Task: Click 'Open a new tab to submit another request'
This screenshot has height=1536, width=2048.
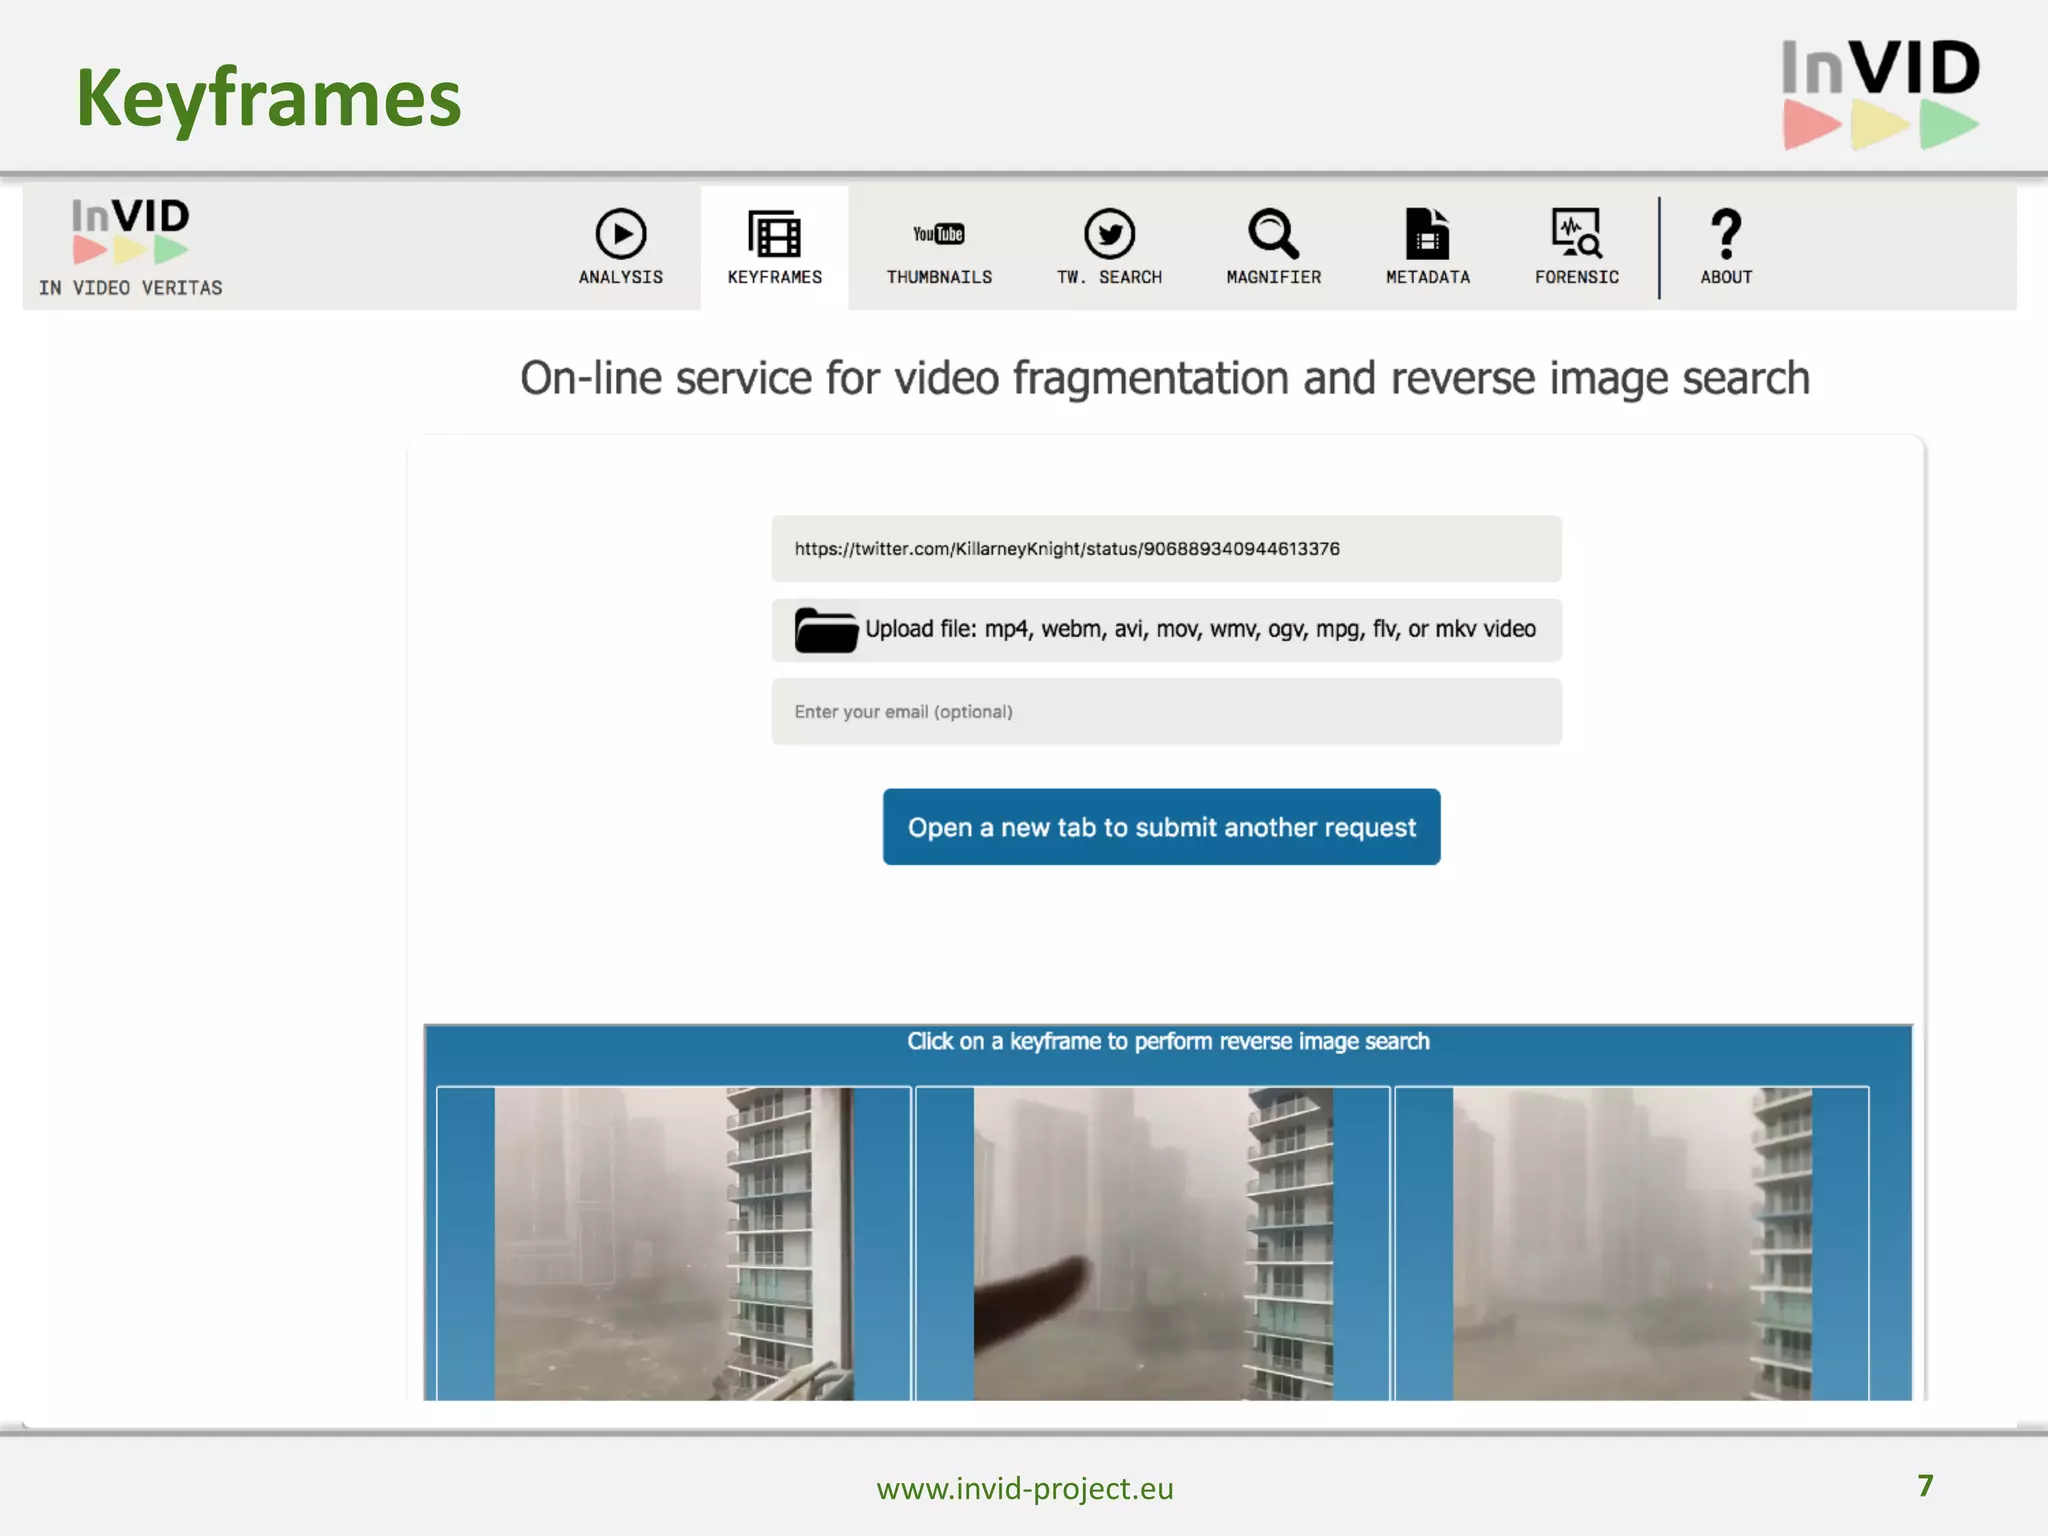Action: pyautogui.click(x=1161, y=827)
